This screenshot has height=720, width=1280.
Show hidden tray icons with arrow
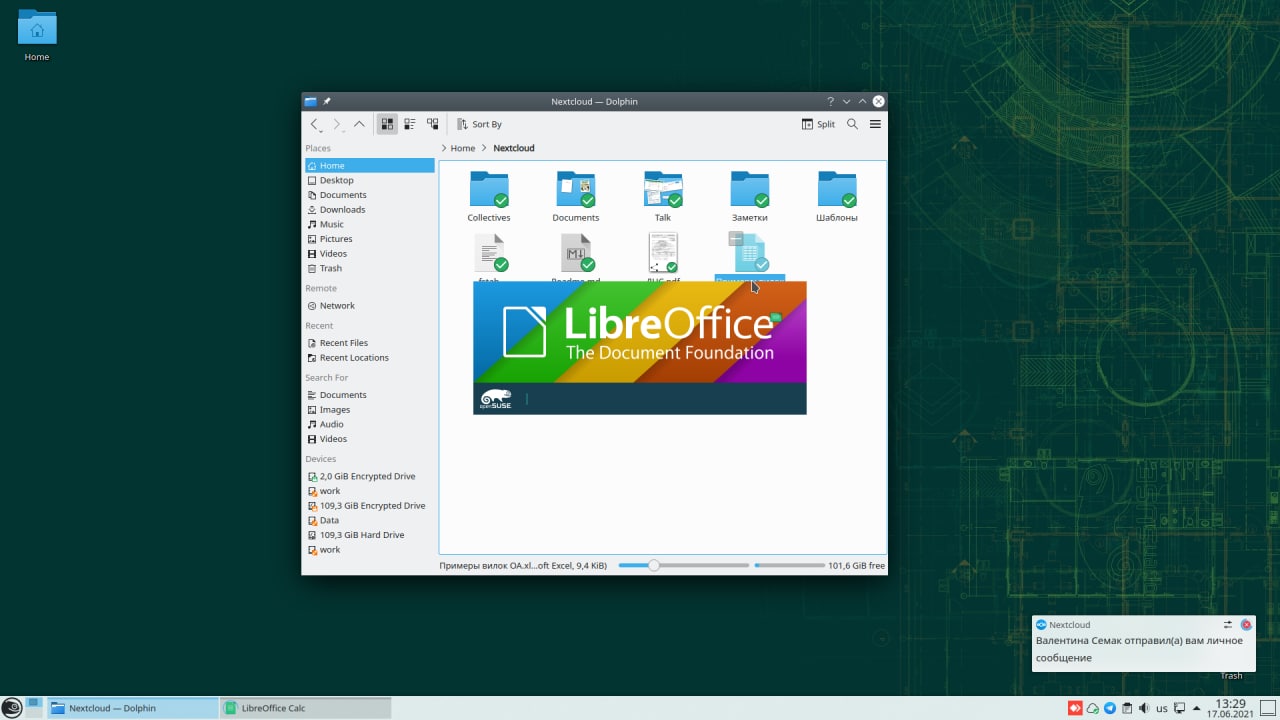point(1196,708)
